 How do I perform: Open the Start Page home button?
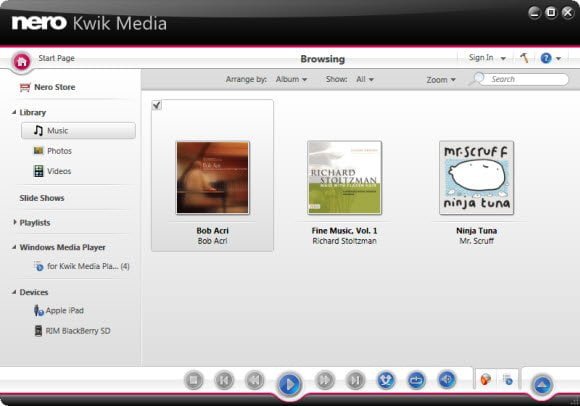(x=22, y=61)
